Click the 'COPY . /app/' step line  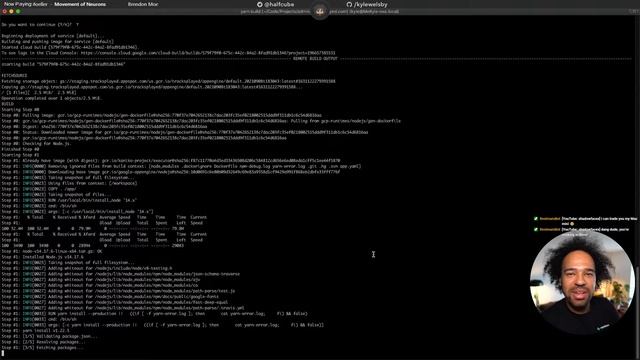pos(39,189)
